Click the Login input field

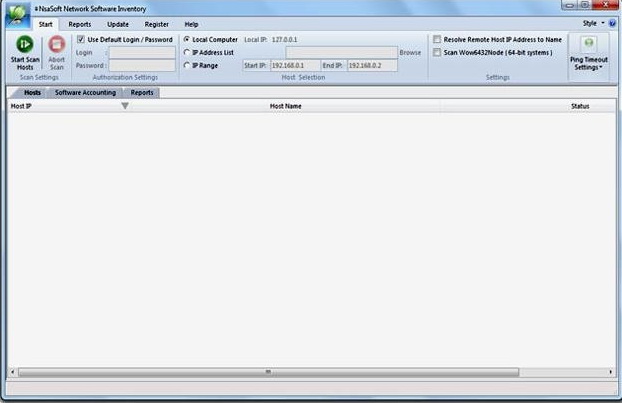[x=142, y=52]
